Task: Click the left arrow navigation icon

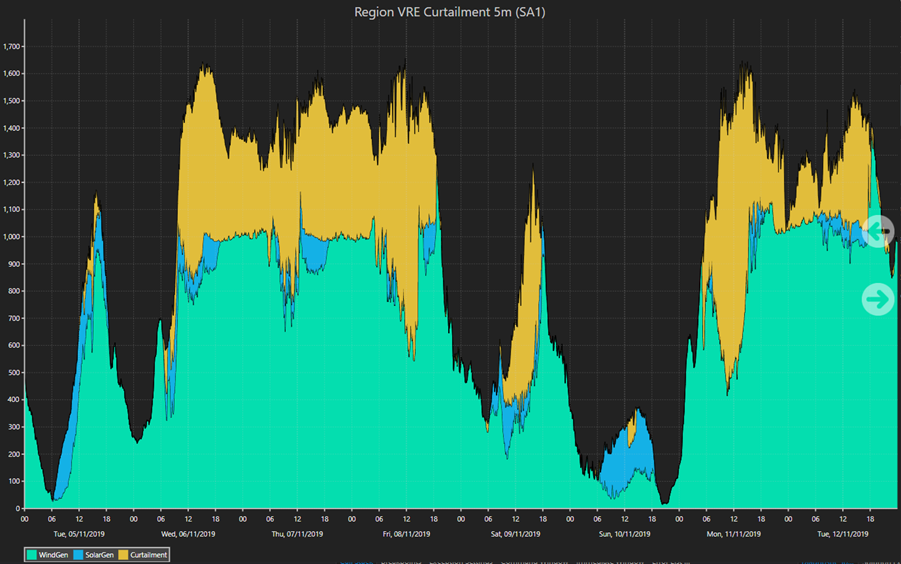Action: click(x=878, y=232)
